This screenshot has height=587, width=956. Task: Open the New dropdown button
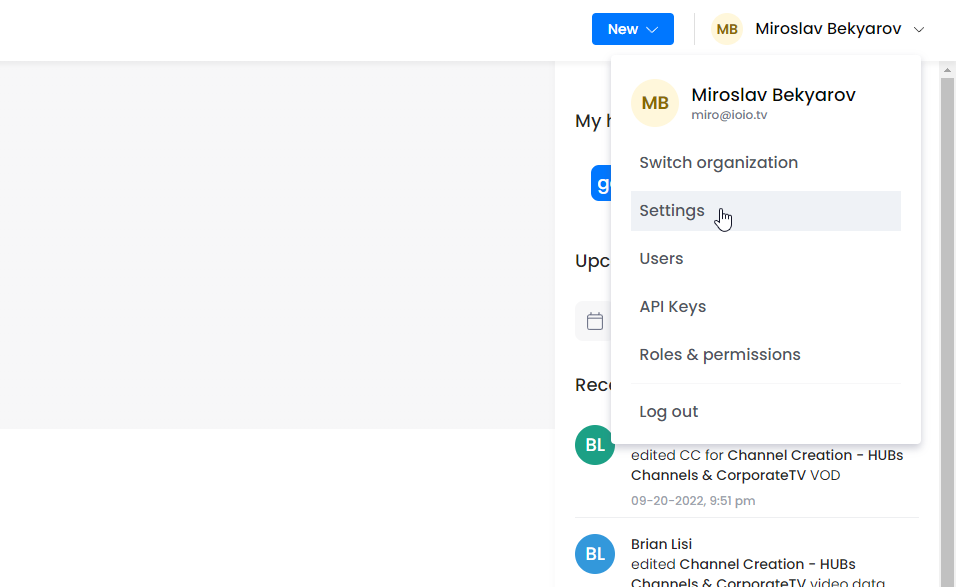pyautogui.click(x=632, y=29)
